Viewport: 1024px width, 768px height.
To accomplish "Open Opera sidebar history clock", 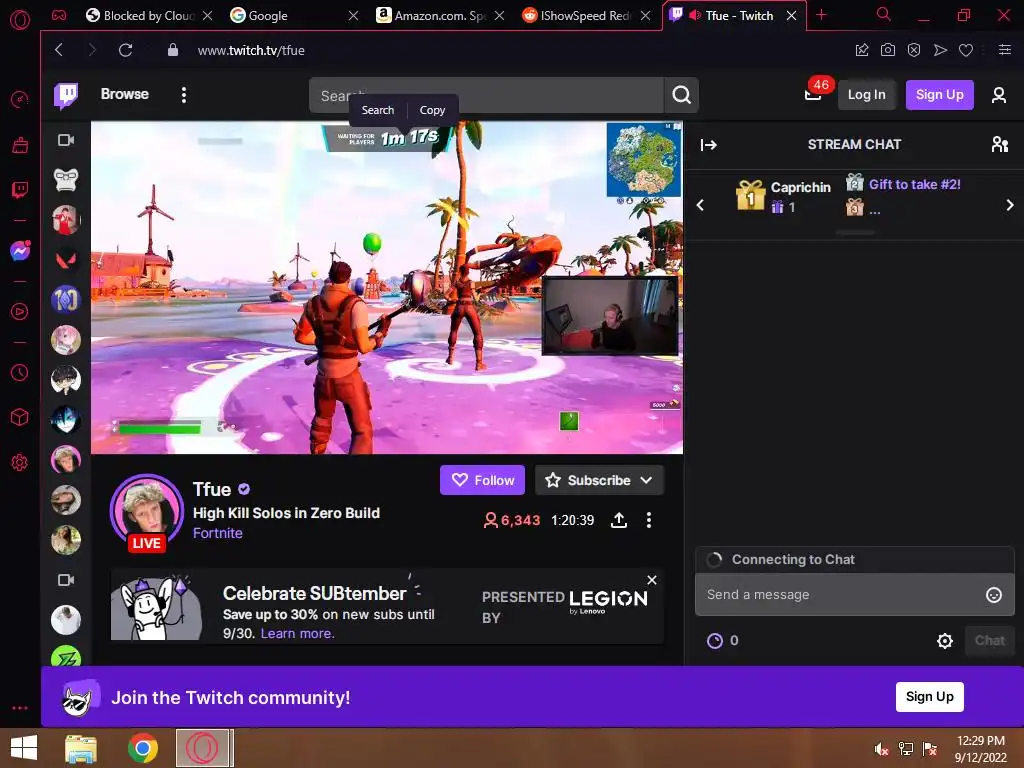I will click(20, 373).
